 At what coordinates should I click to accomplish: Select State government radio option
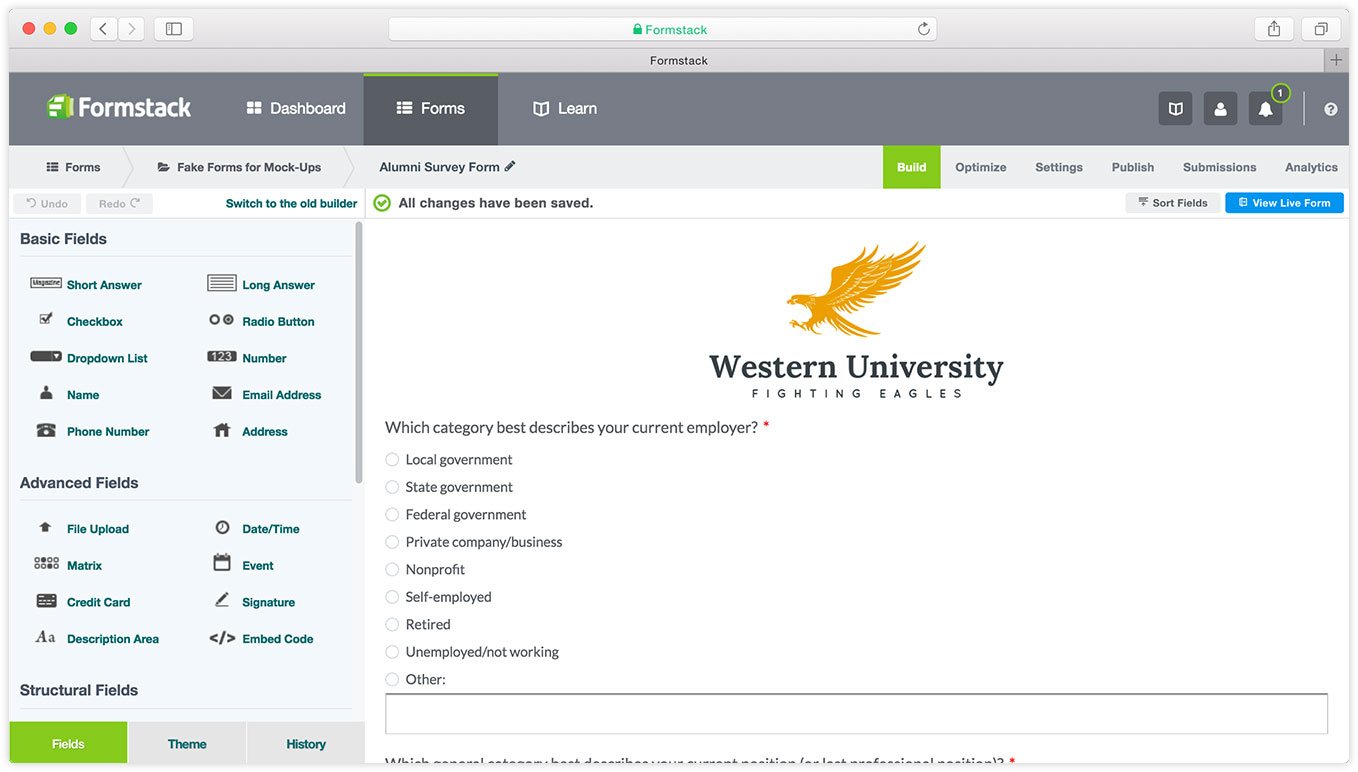pos(392,487)
